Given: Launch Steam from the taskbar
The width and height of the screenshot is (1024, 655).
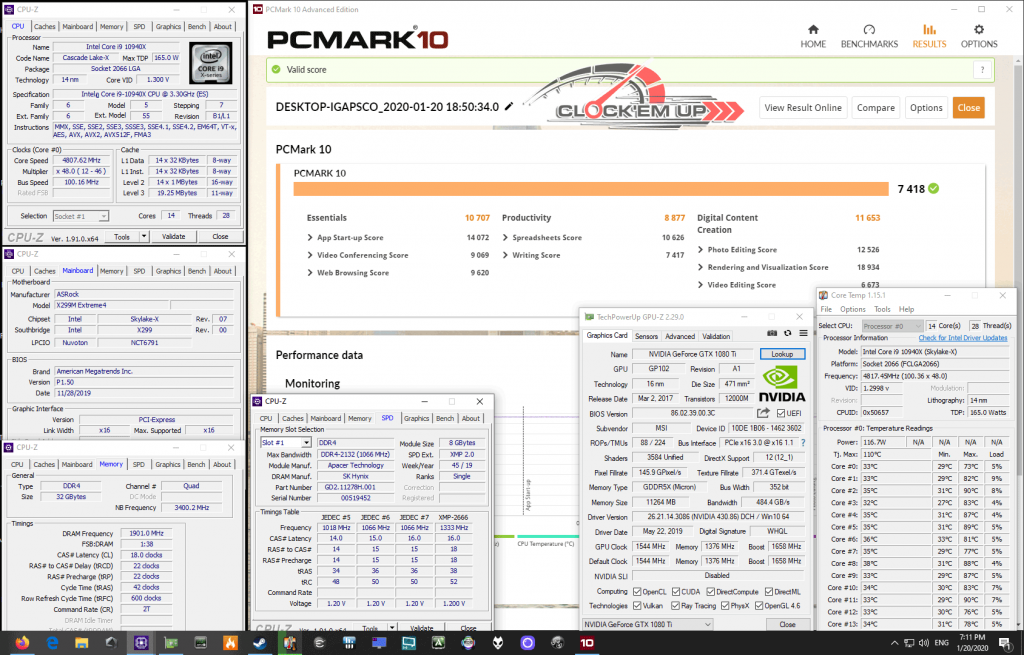Looking at the screenshot, I should pyautogui.click(x=260, y=643).
